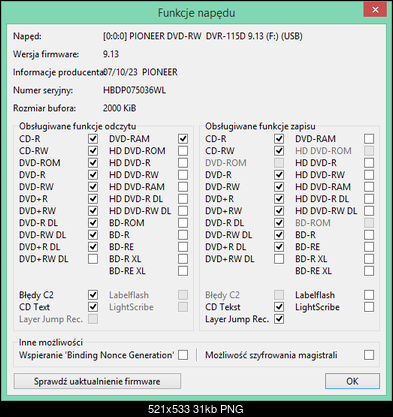Toggle BD-RE XL read checkbox

pyautogui.click(x=183, y=271)
